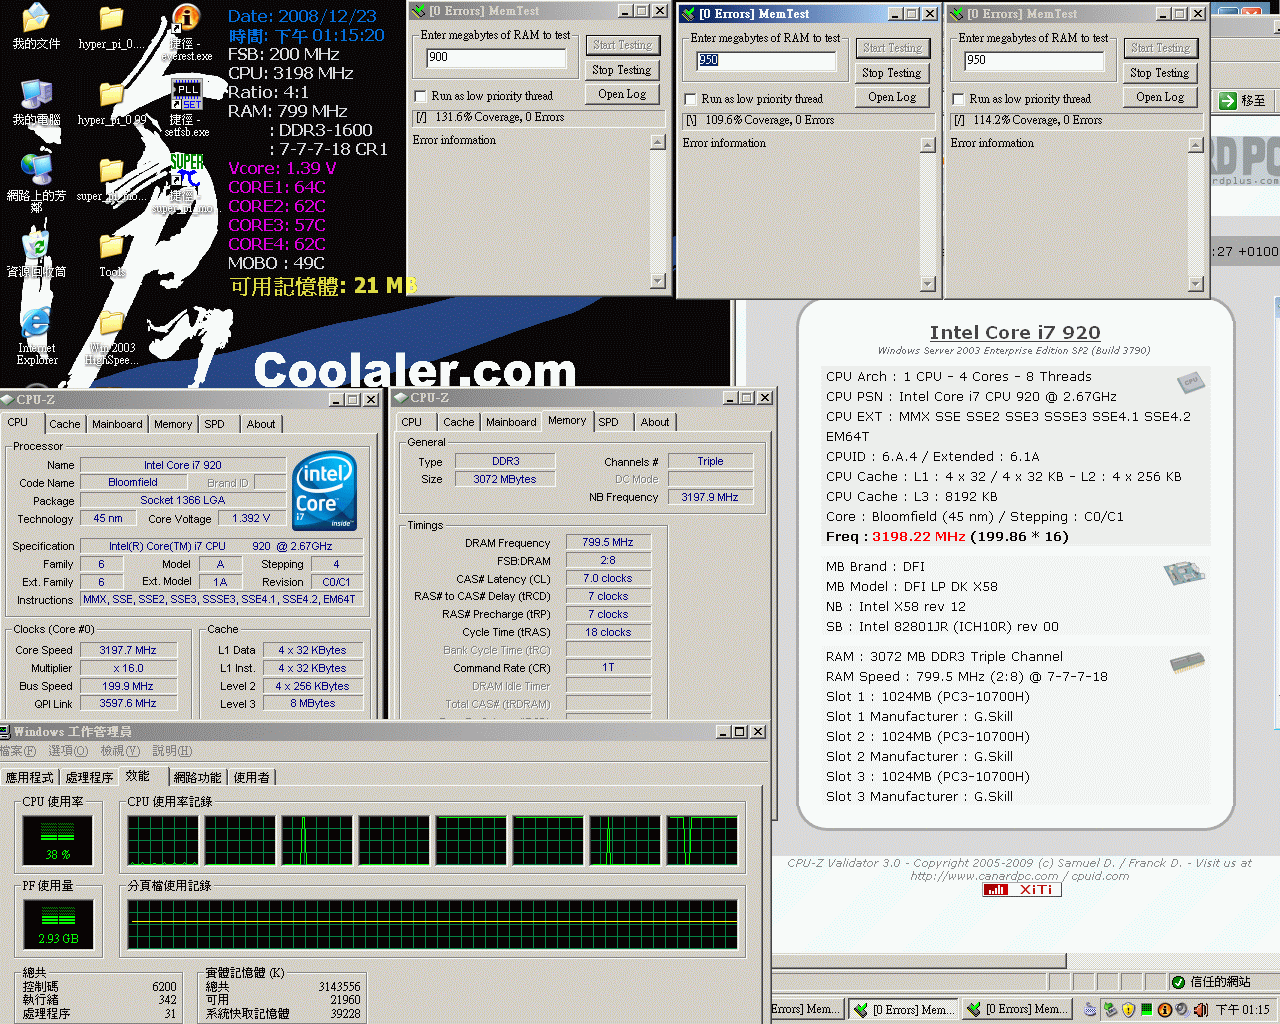Click Stop Testing in 131.6% coverage MemTest
This screenshot has height=1024, width=1280.
(621, 70)
